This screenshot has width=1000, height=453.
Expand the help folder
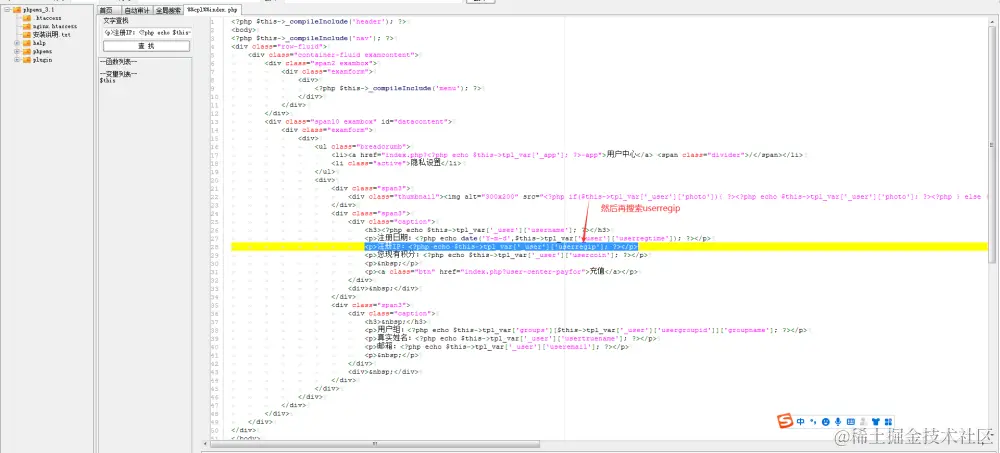[17, 43]
